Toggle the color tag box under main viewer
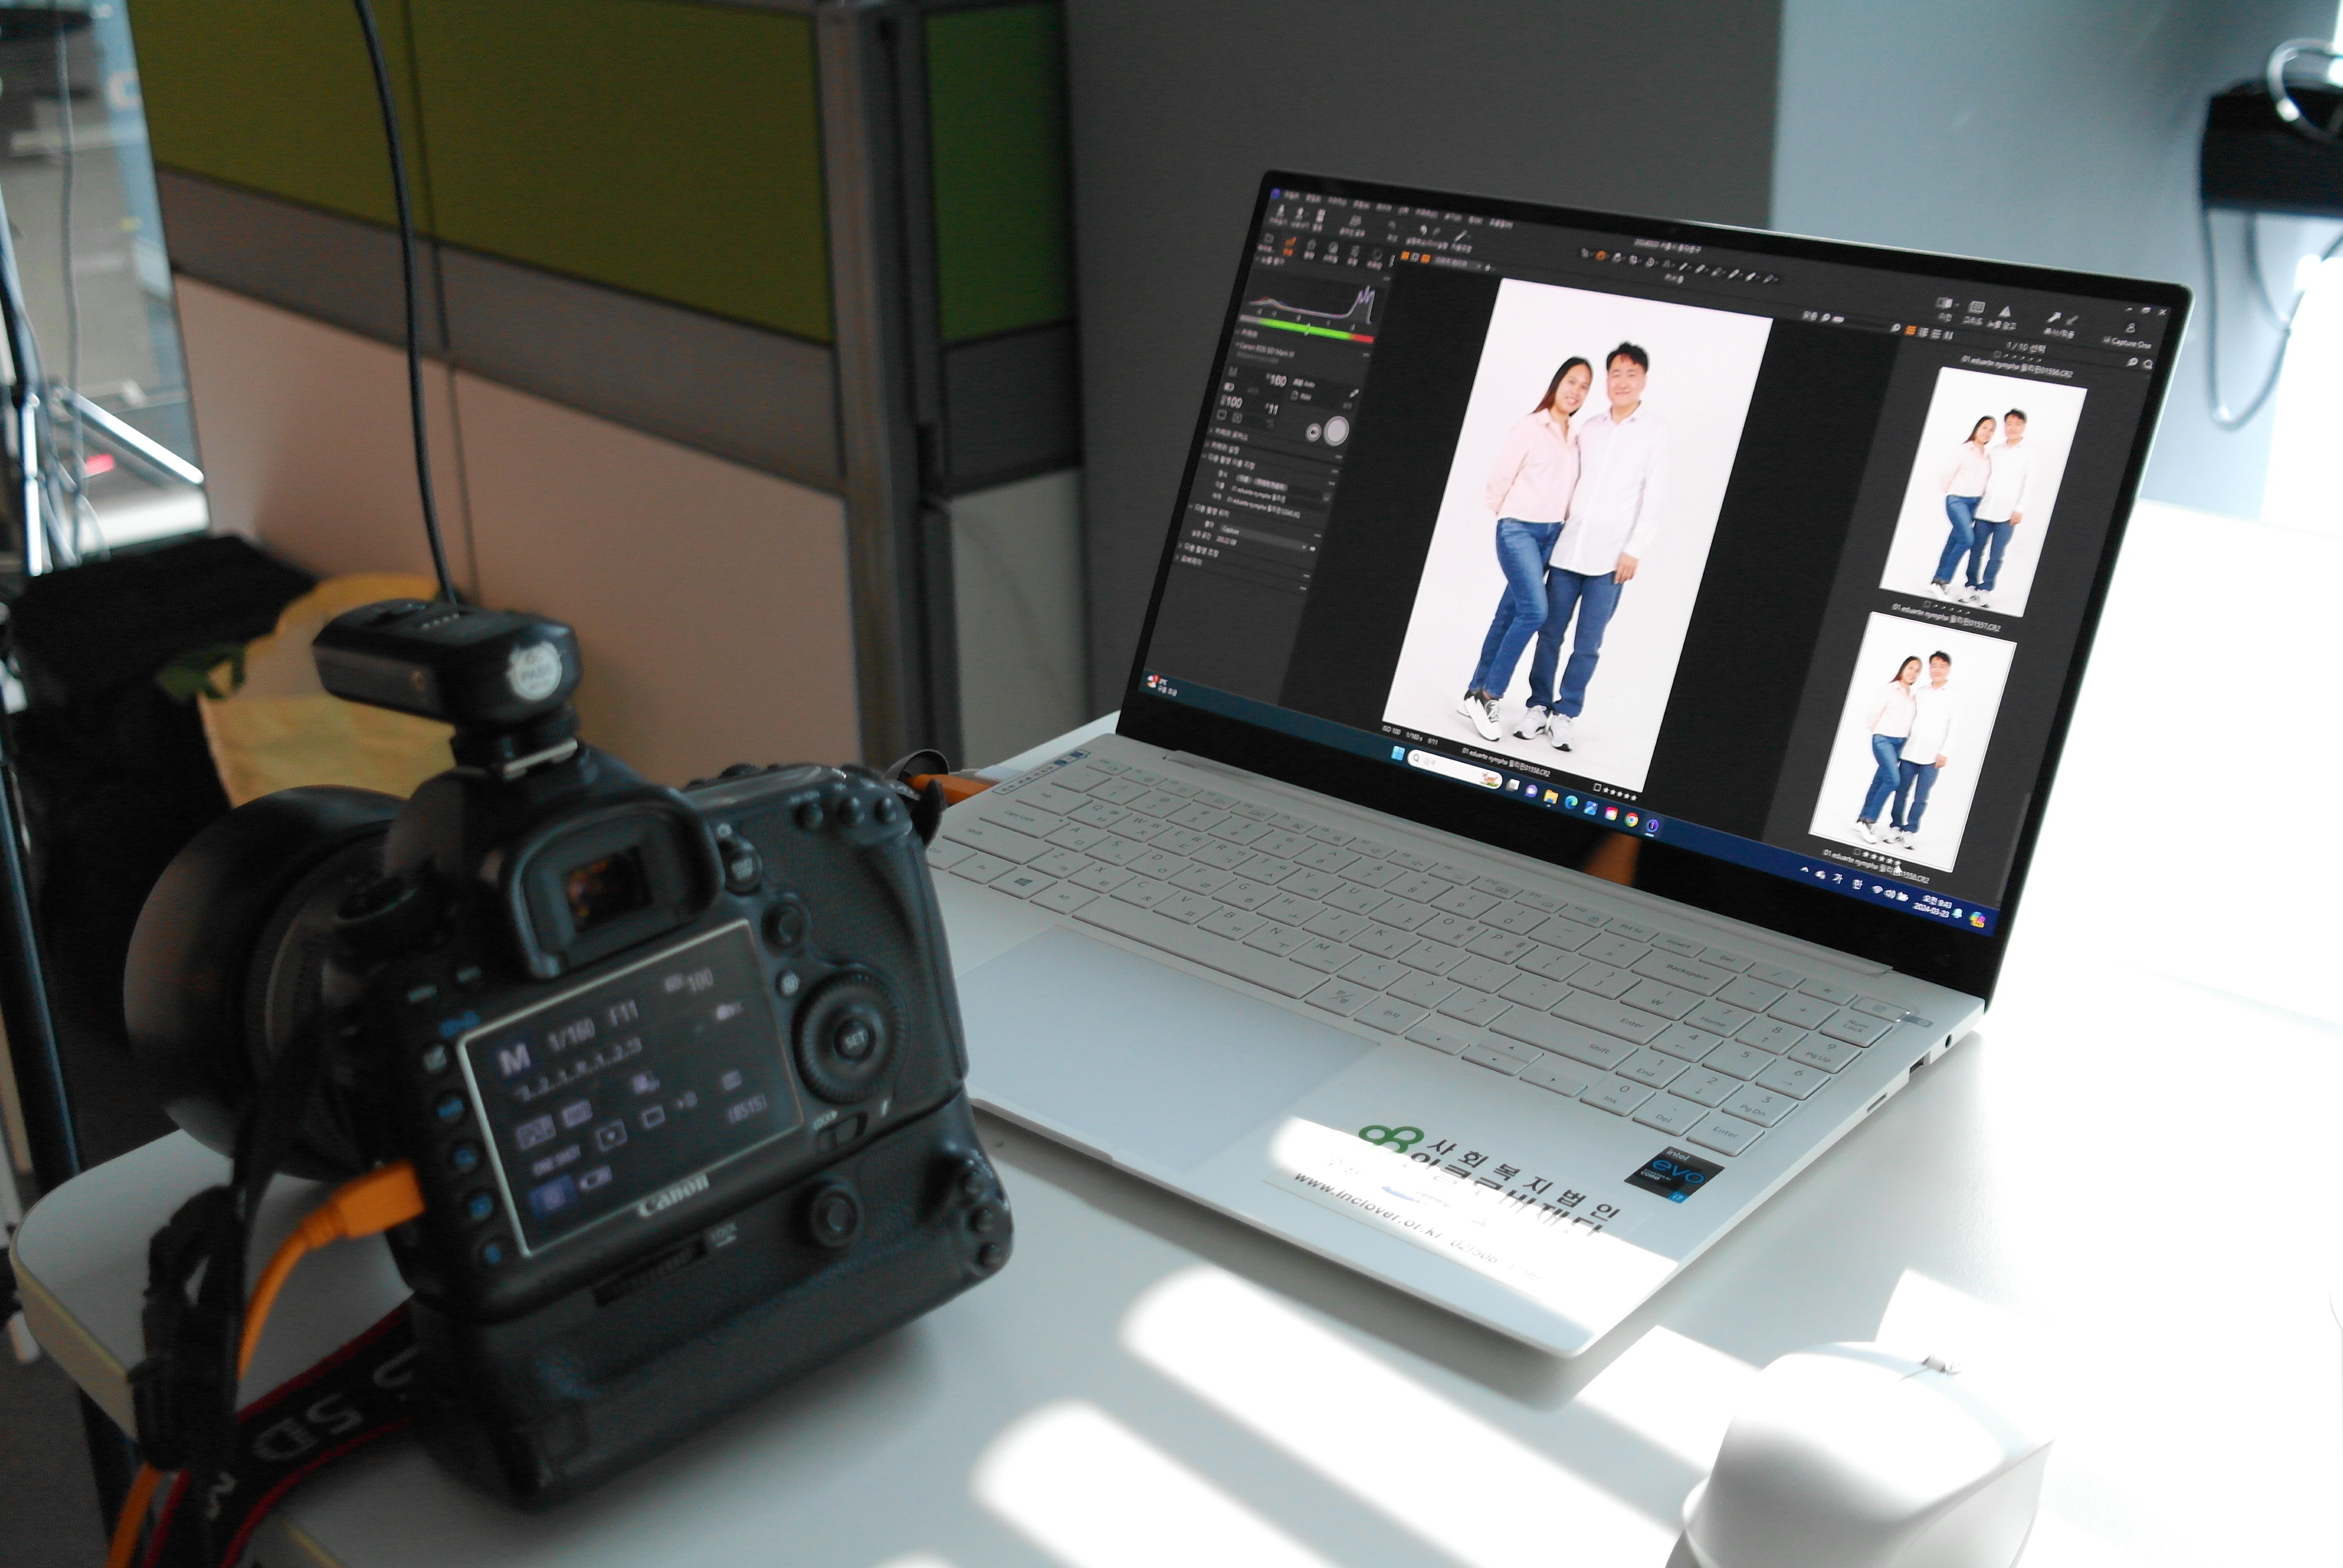2343x1568 pixels. (1597, 787)
